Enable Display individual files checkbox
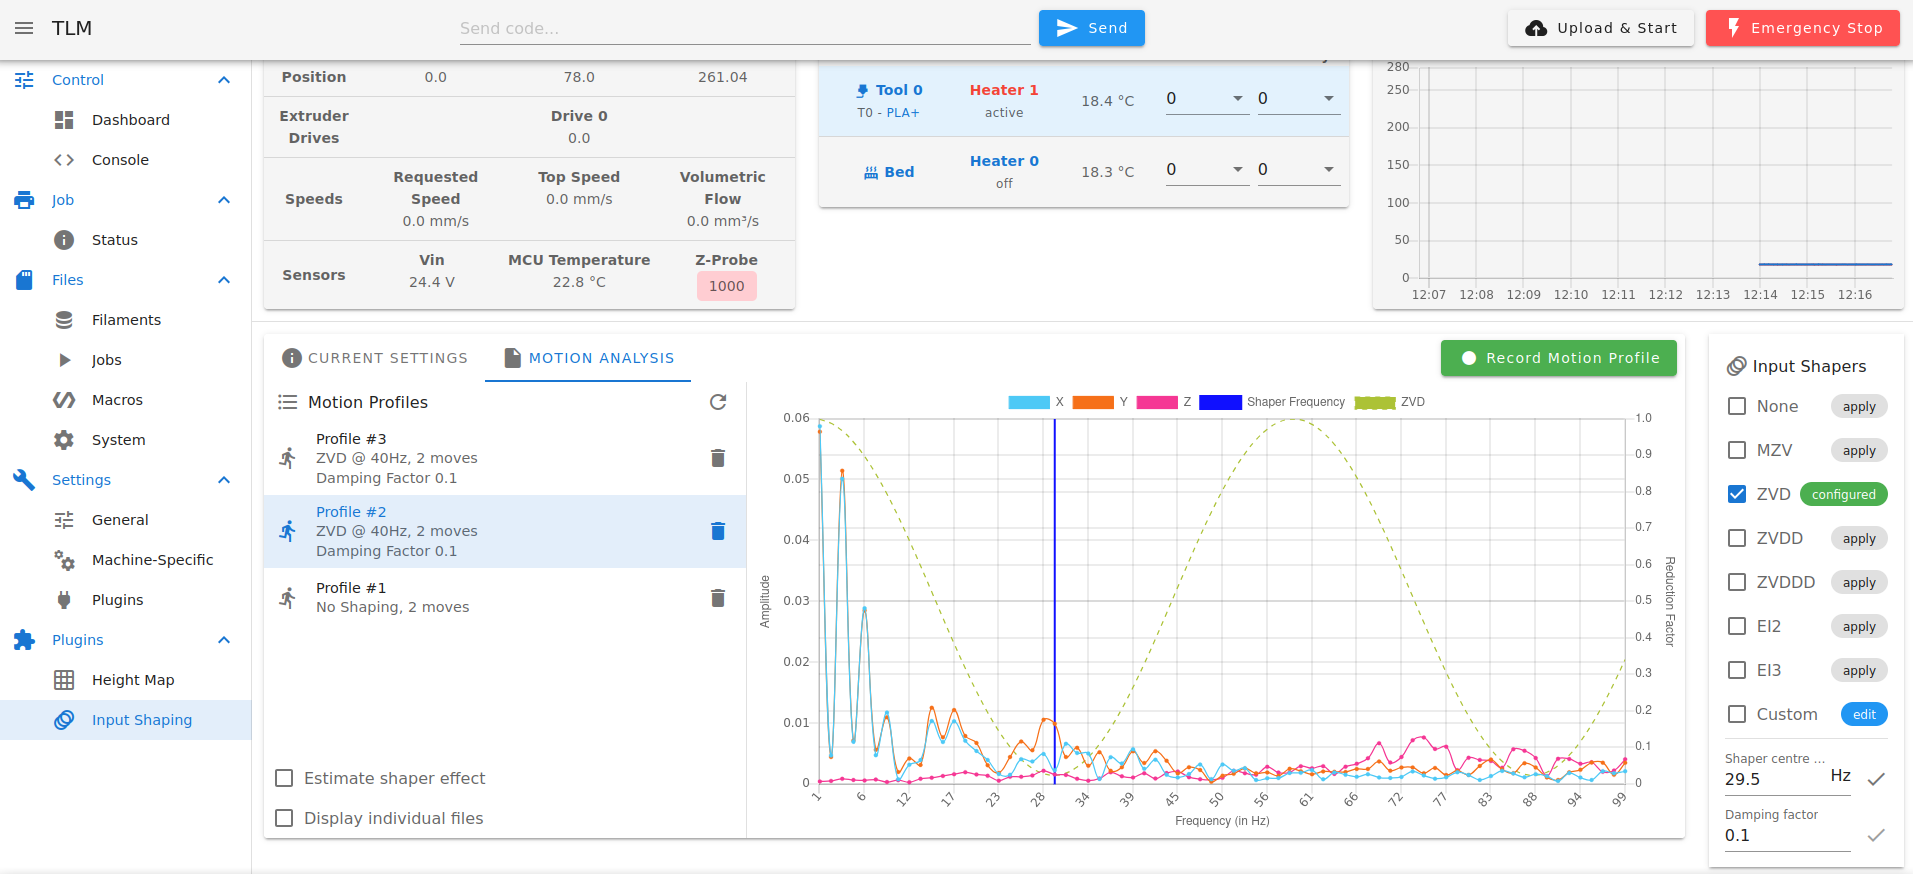The width and height of the screenshot is (1913, 874). tap(284, 818)
